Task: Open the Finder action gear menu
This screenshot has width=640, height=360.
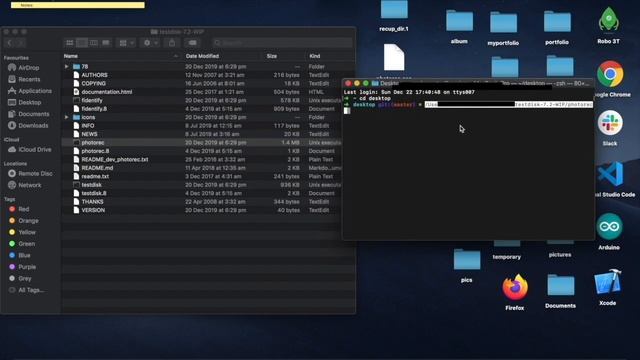Action: tap(150, 43)
